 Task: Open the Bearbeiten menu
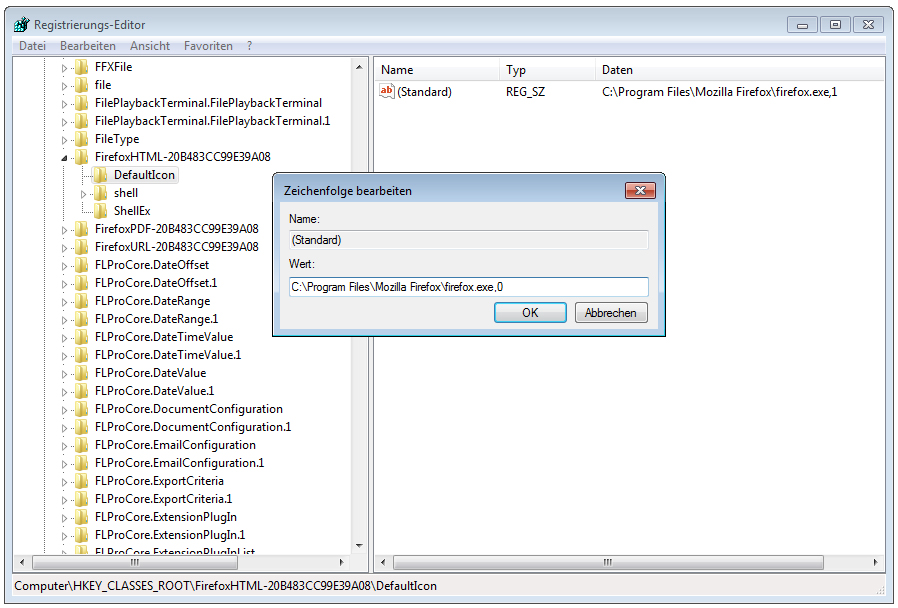point(87,46)
